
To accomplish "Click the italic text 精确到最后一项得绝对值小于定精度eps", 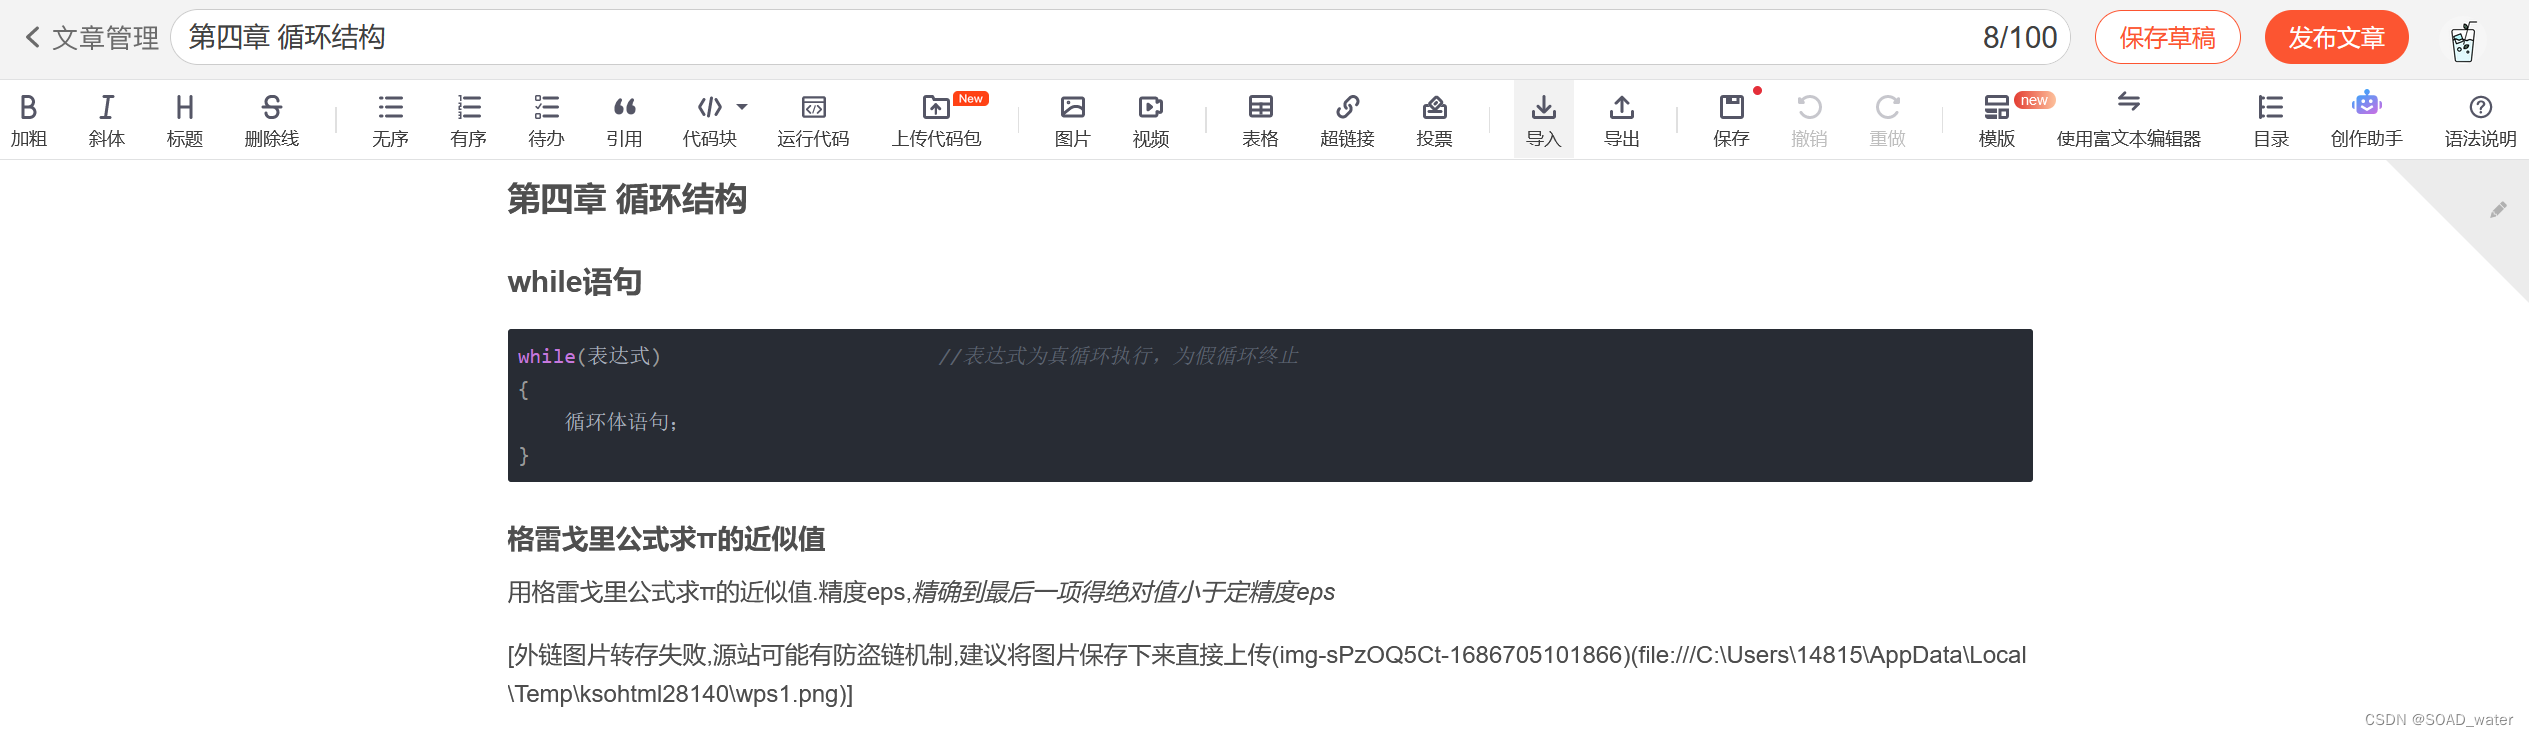I will 1124,592.
